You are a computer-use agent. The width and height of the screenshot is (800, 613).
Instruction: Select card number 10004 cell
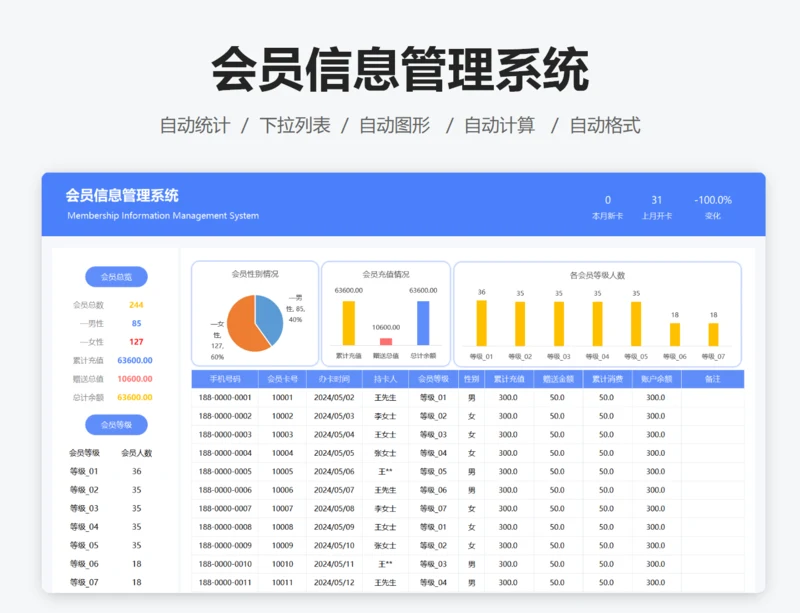coord(283,453)
